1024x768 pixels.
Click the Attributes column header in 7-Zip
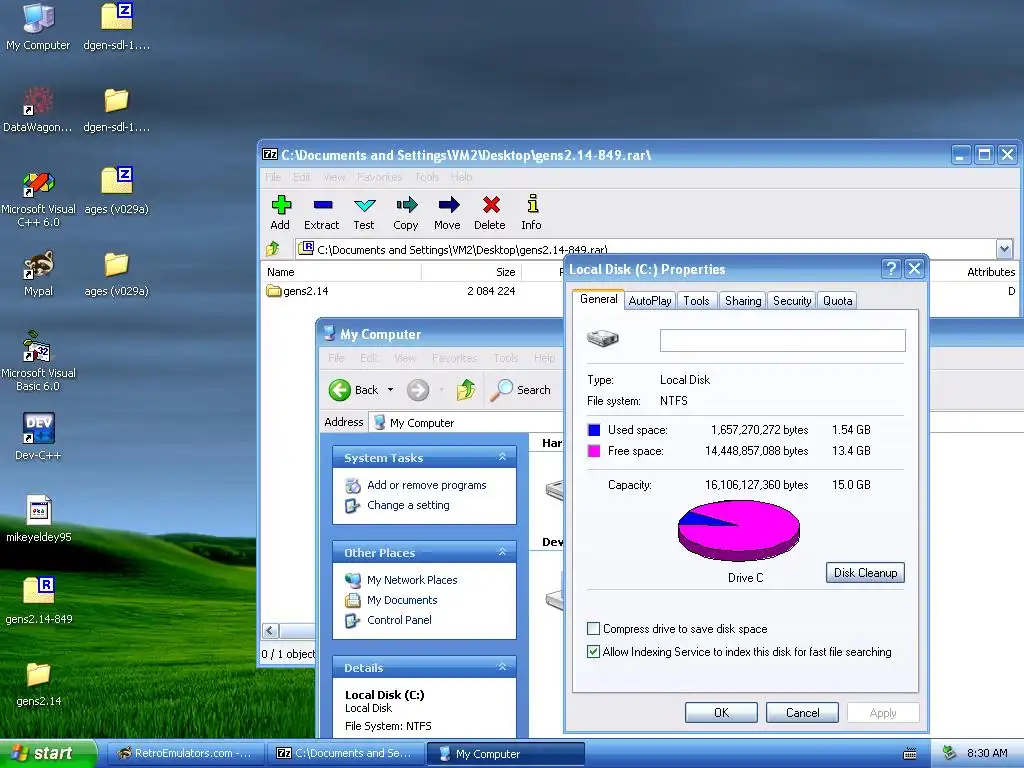coord(990,272)
